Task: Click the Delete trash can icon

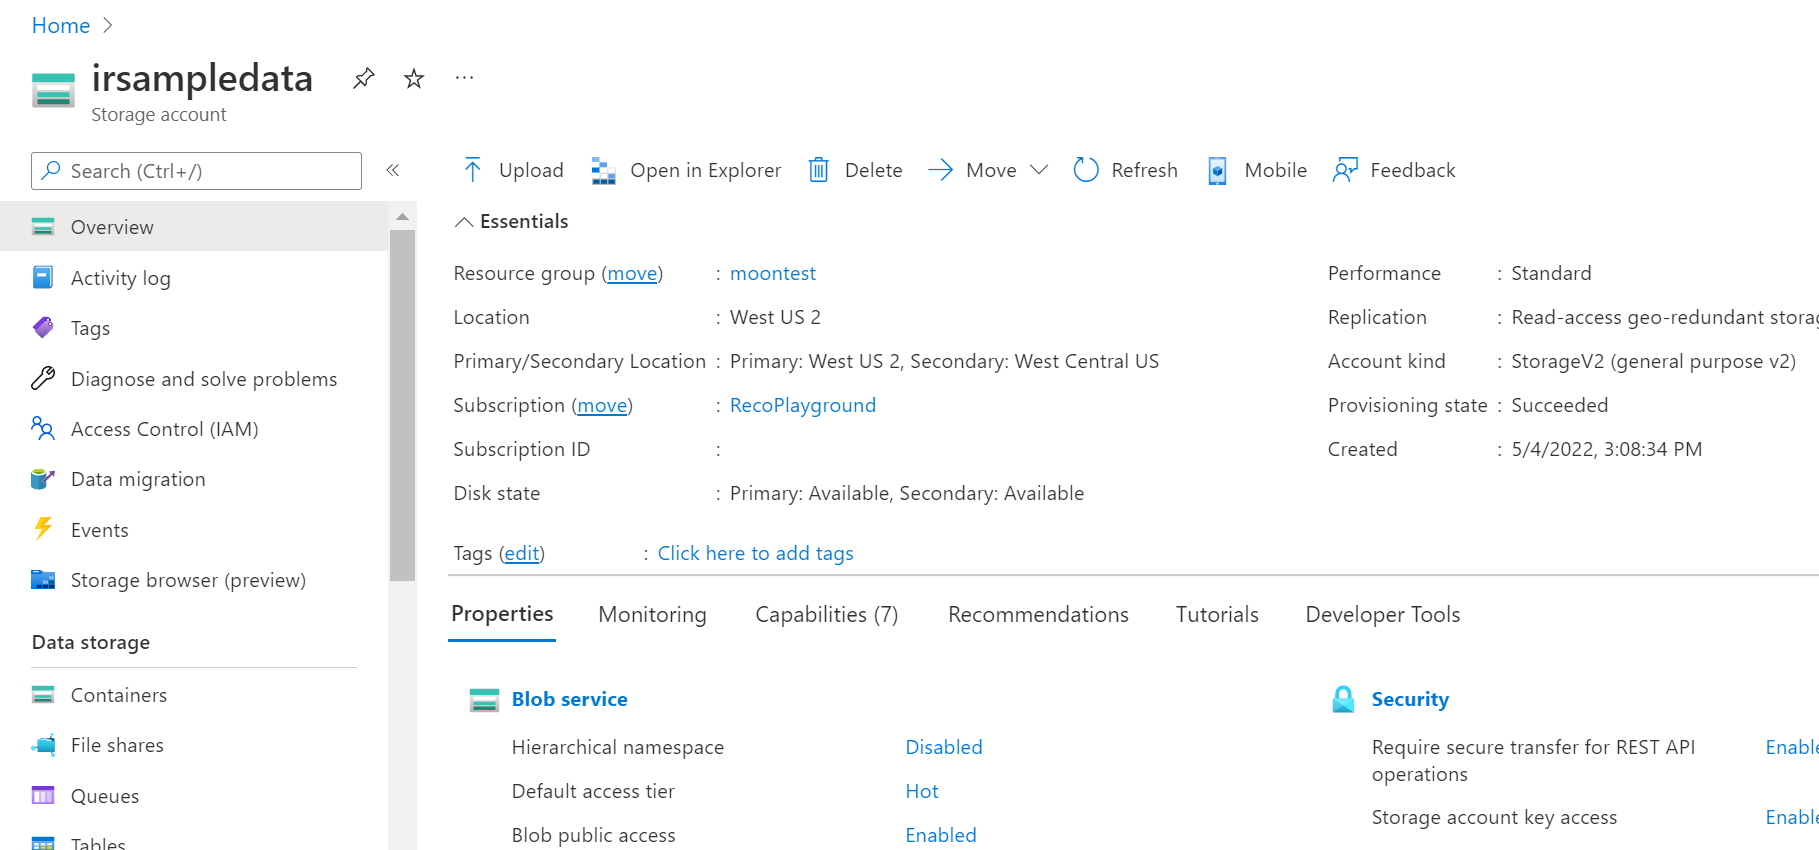Action: (x=819, y=170)
